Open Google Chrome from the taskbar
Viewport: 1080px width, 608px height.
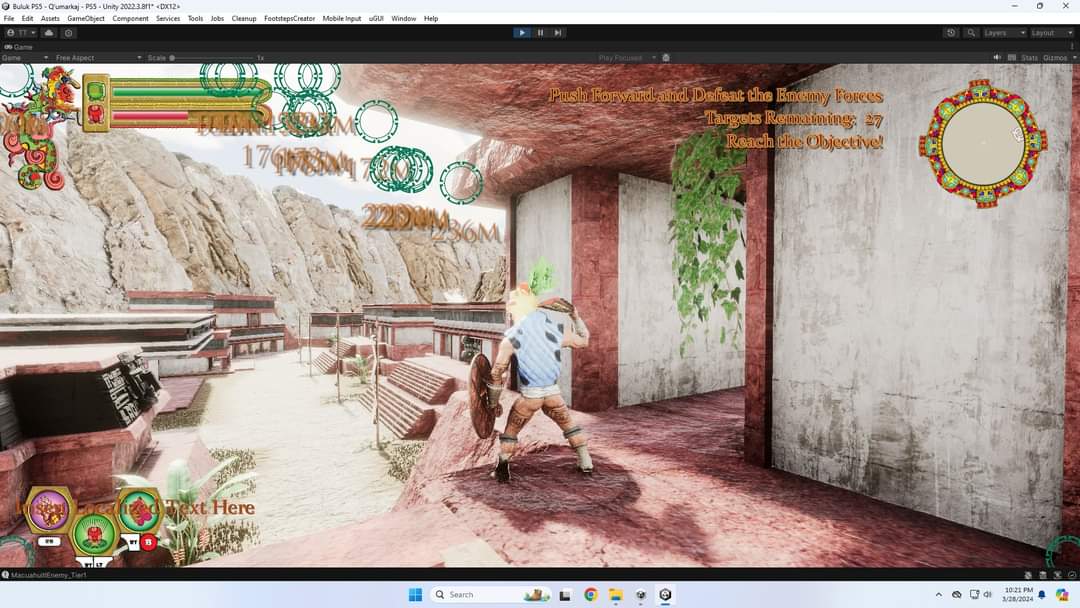pos(590,594)
